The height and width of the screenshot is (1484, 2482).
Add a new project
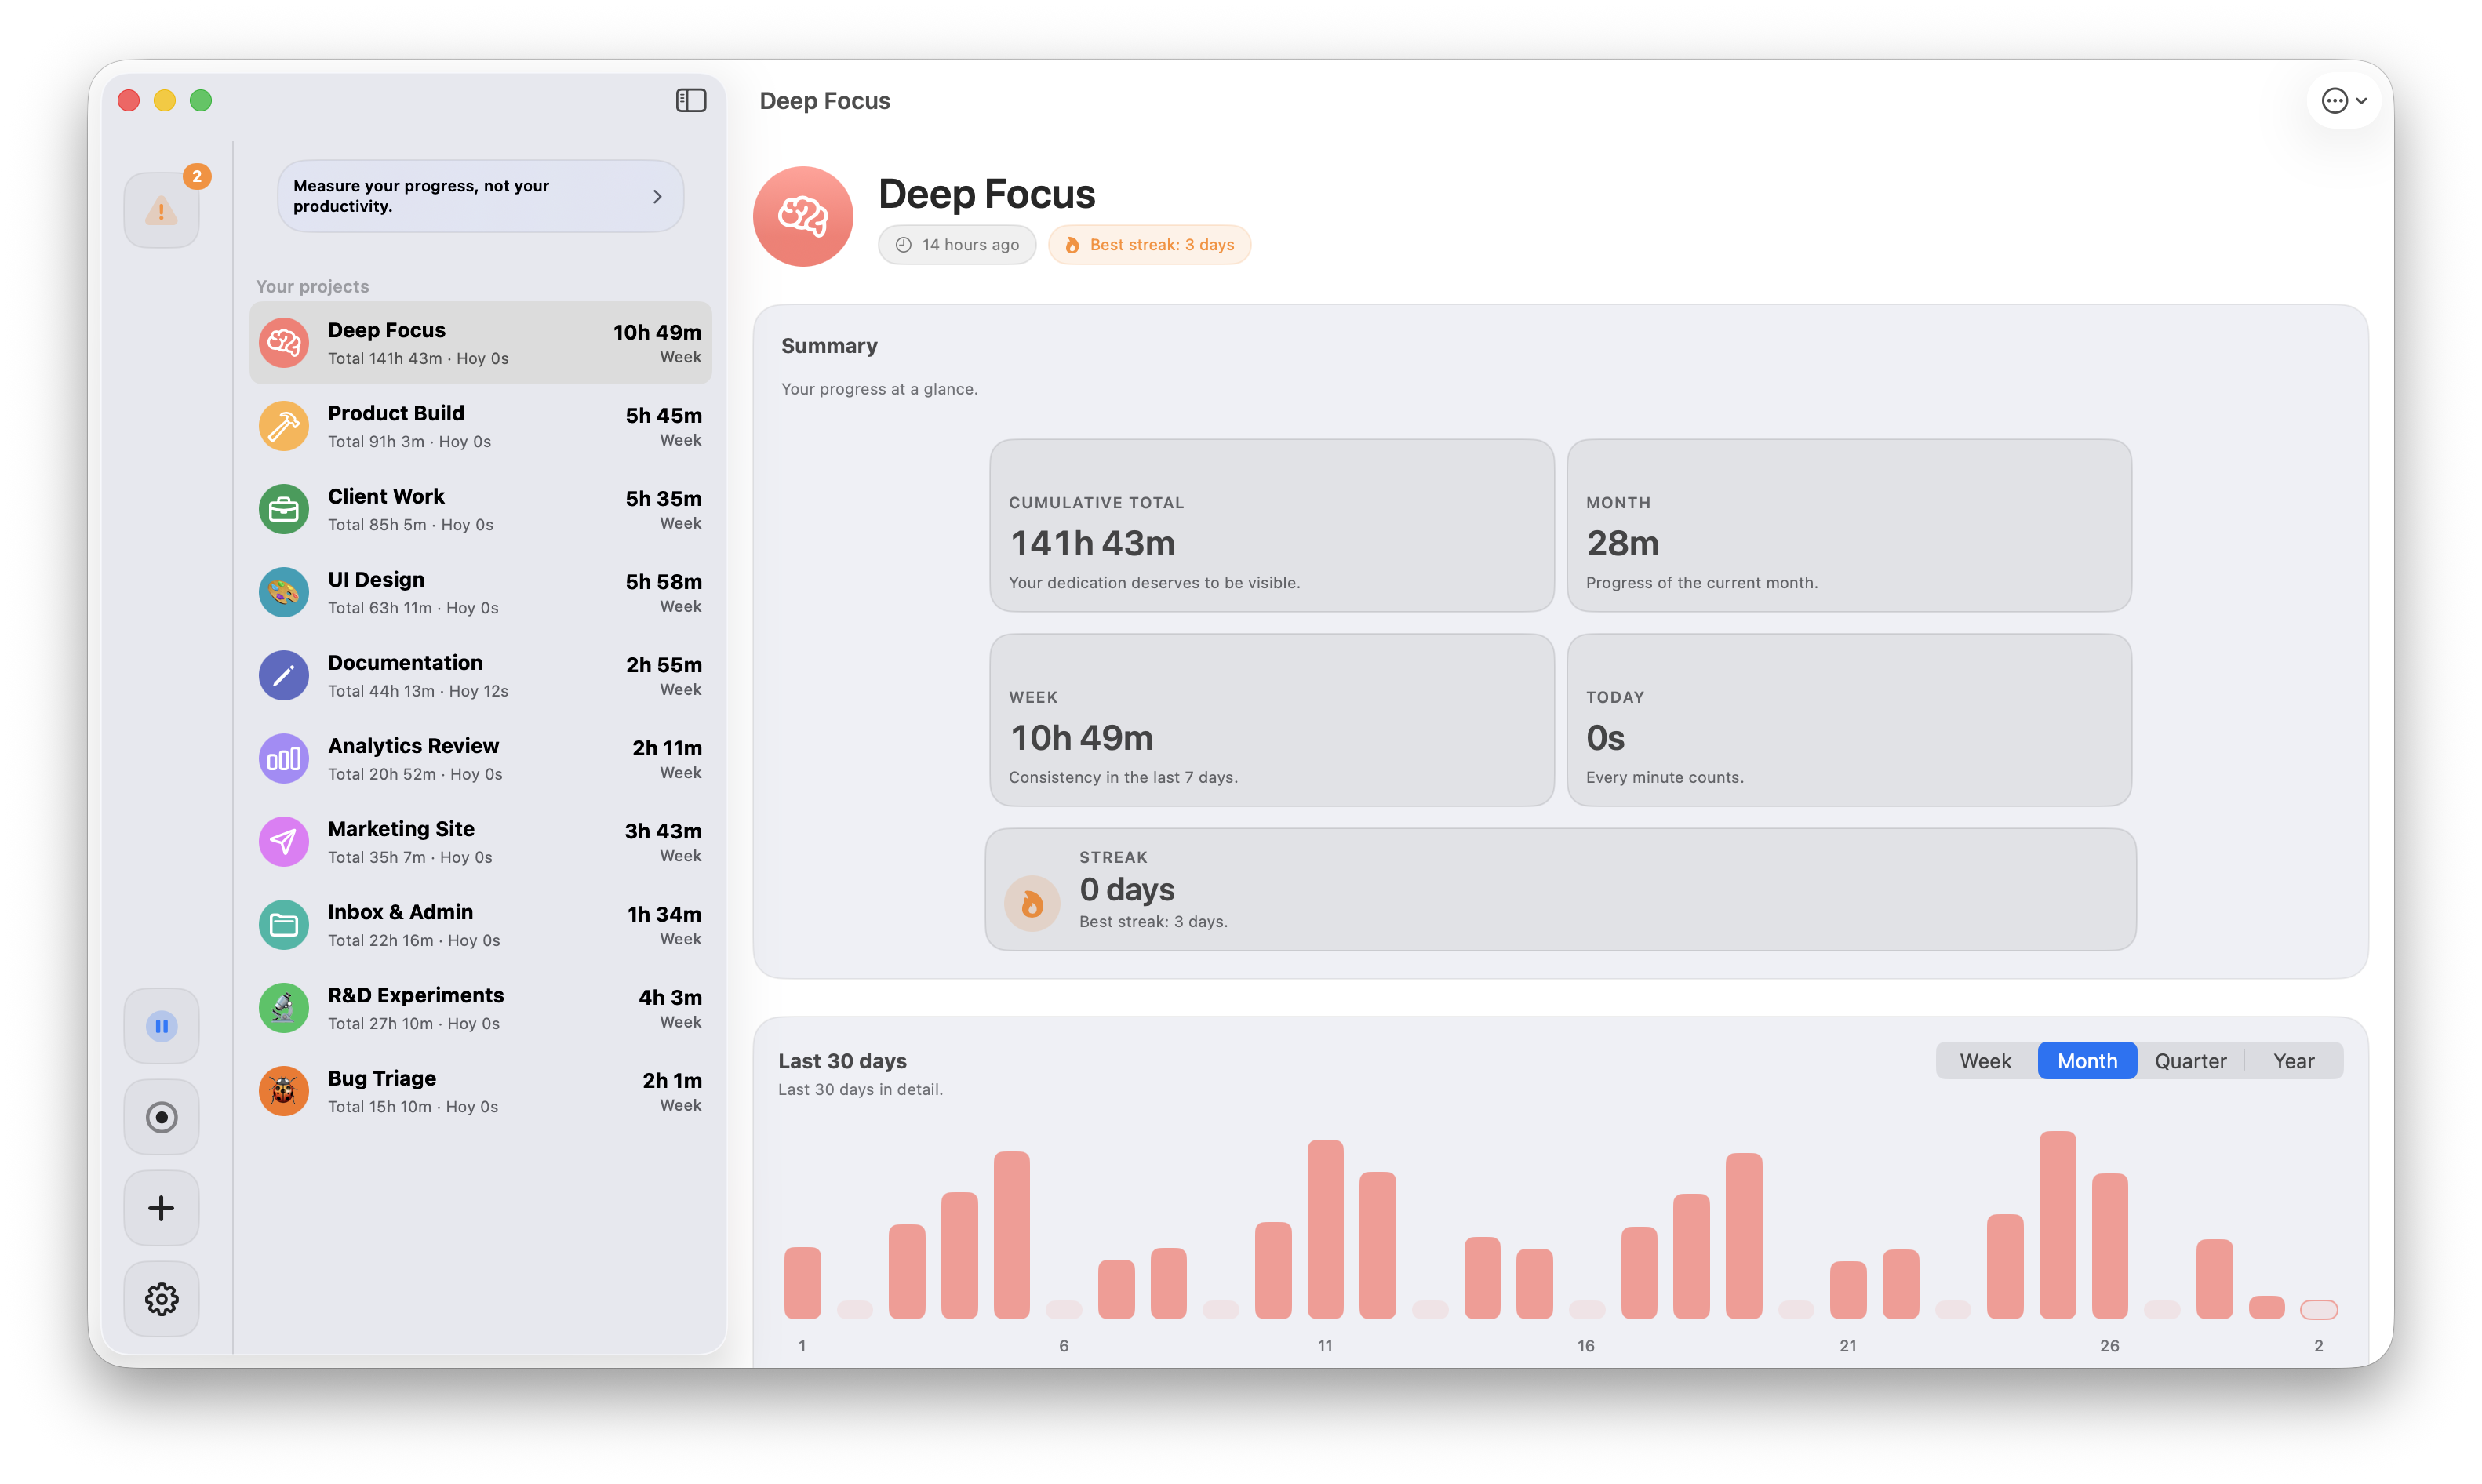coord(161,1207)
